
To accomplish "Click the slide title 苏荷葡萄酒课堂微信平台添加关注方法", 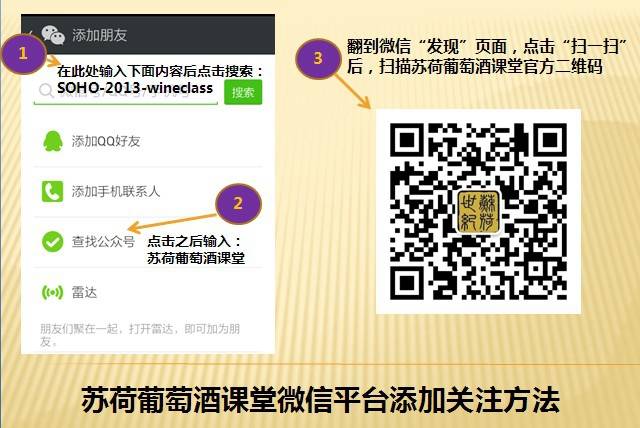I will click(x=320, y=400).
